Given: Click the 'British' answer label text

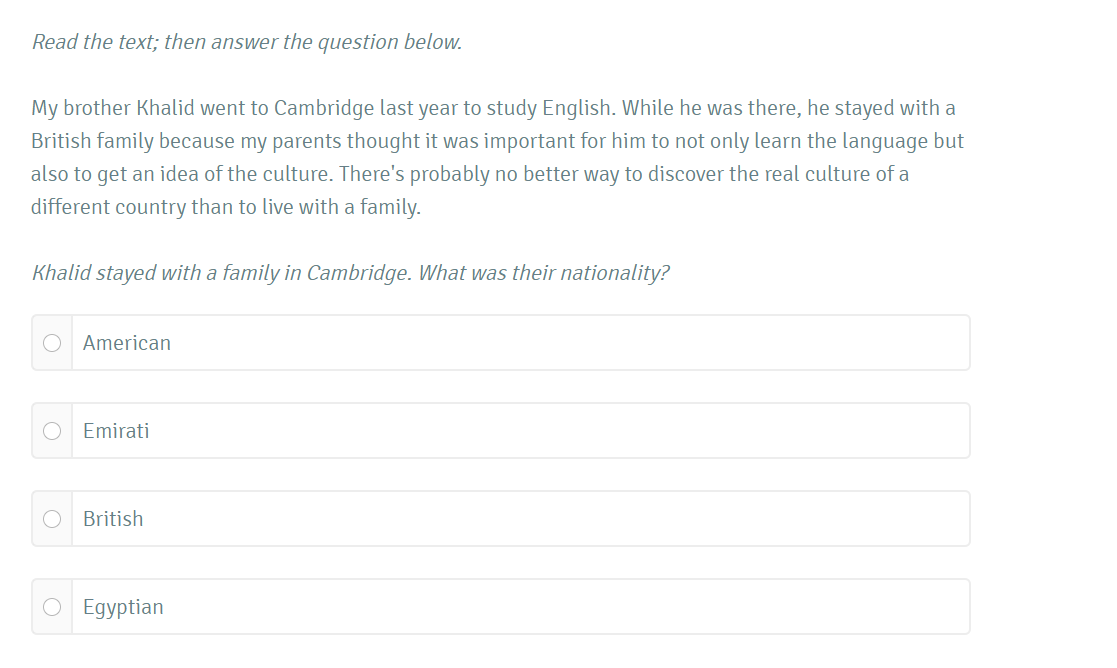Looking at the screenshot, I should 113,519.
